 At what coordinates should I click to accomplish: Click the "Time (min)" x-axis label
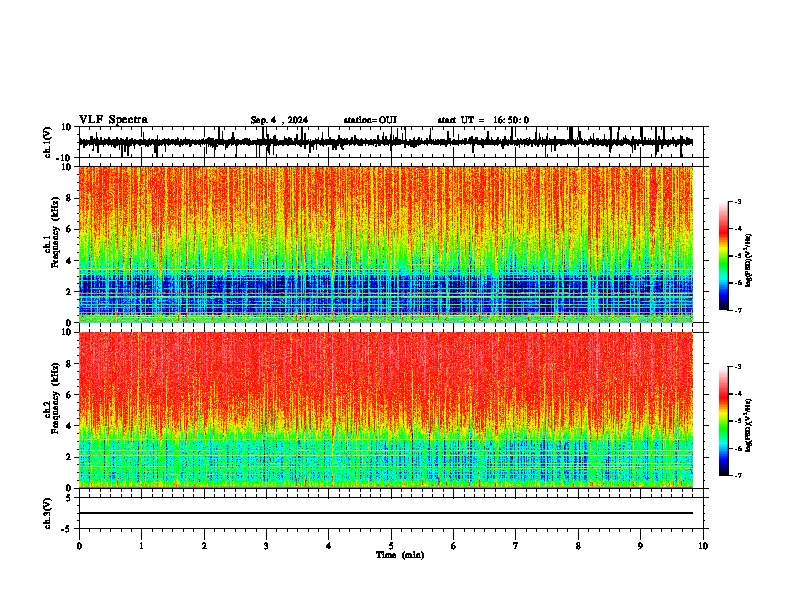coord(400,555)
